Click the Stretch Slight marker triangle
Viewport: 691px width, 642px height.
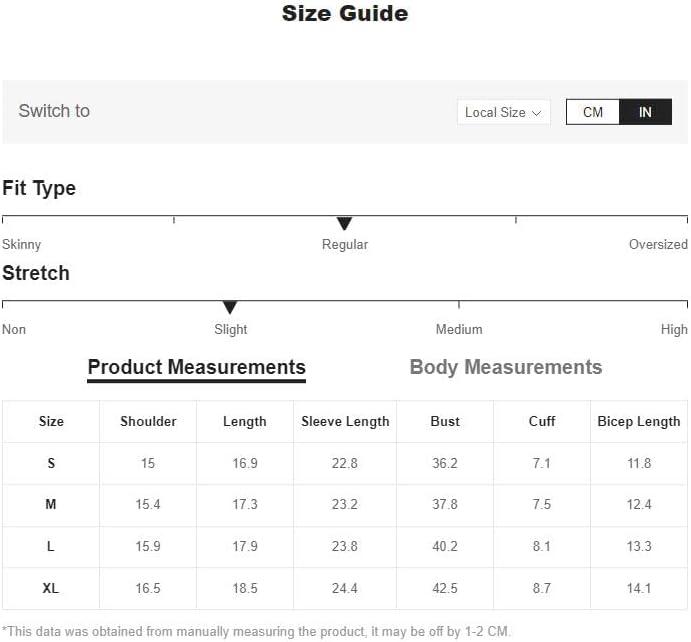[230, 307]
